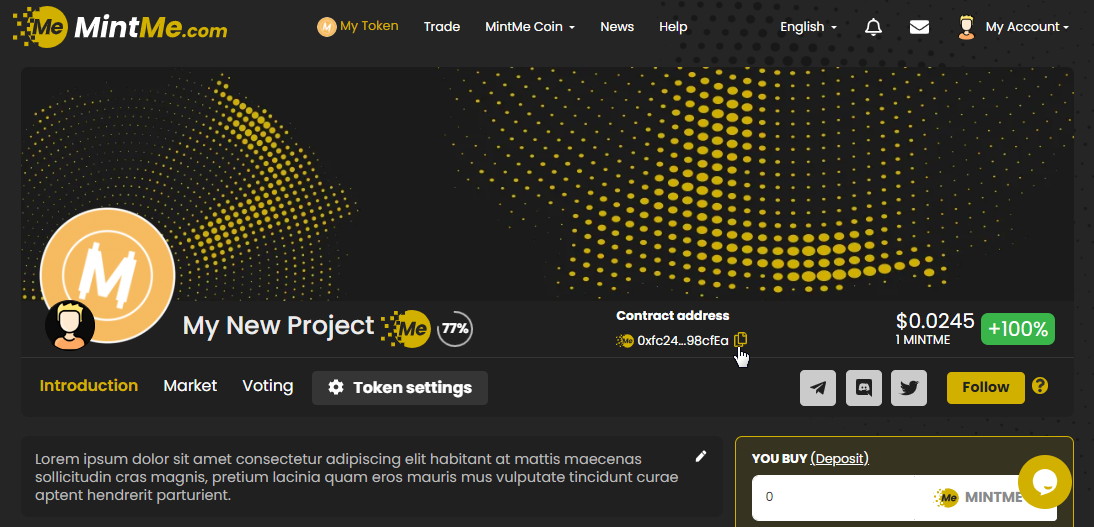Open the live chat bubble
The height and width of the screenshot is (527, 1094).
[1044, 482]
